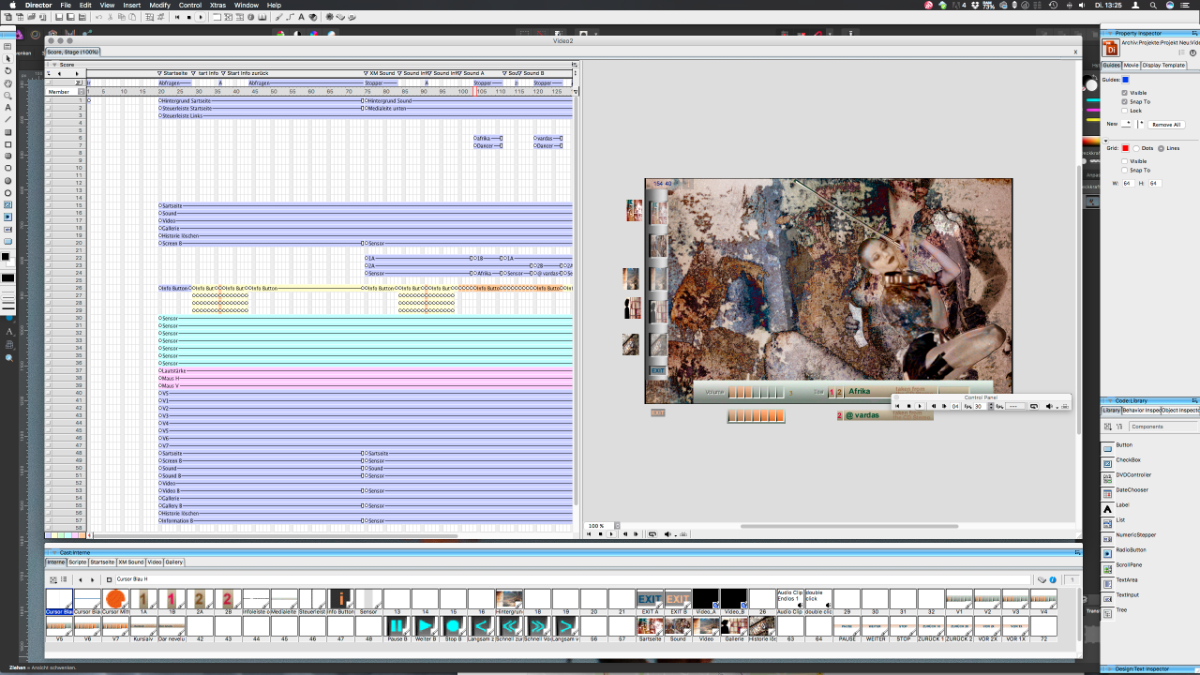Open the Components library dropdown

pos(1160,426)
